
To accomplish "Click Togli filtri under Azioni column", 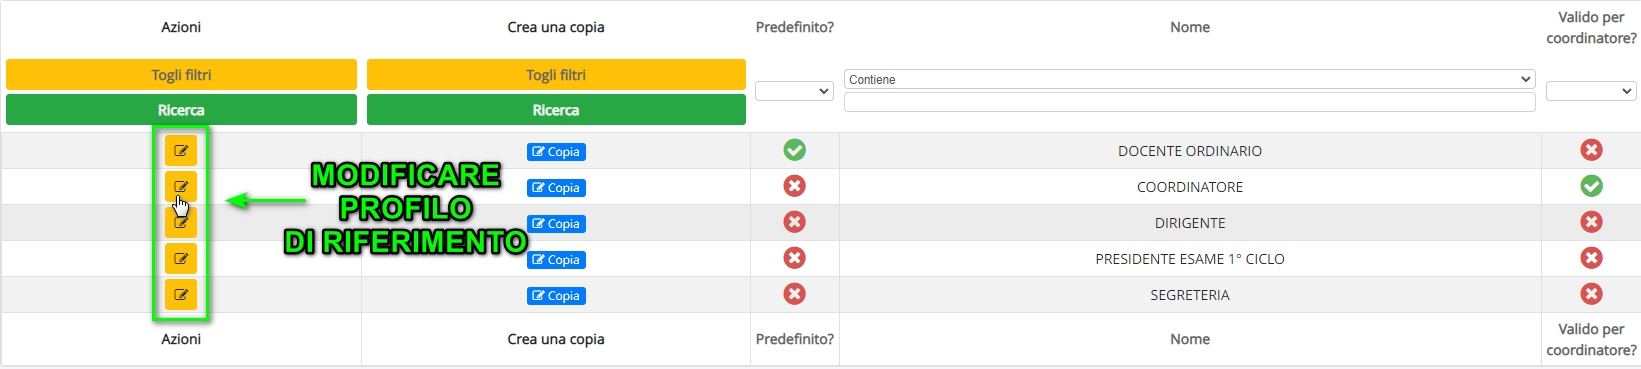I will [x=181, y=75].
